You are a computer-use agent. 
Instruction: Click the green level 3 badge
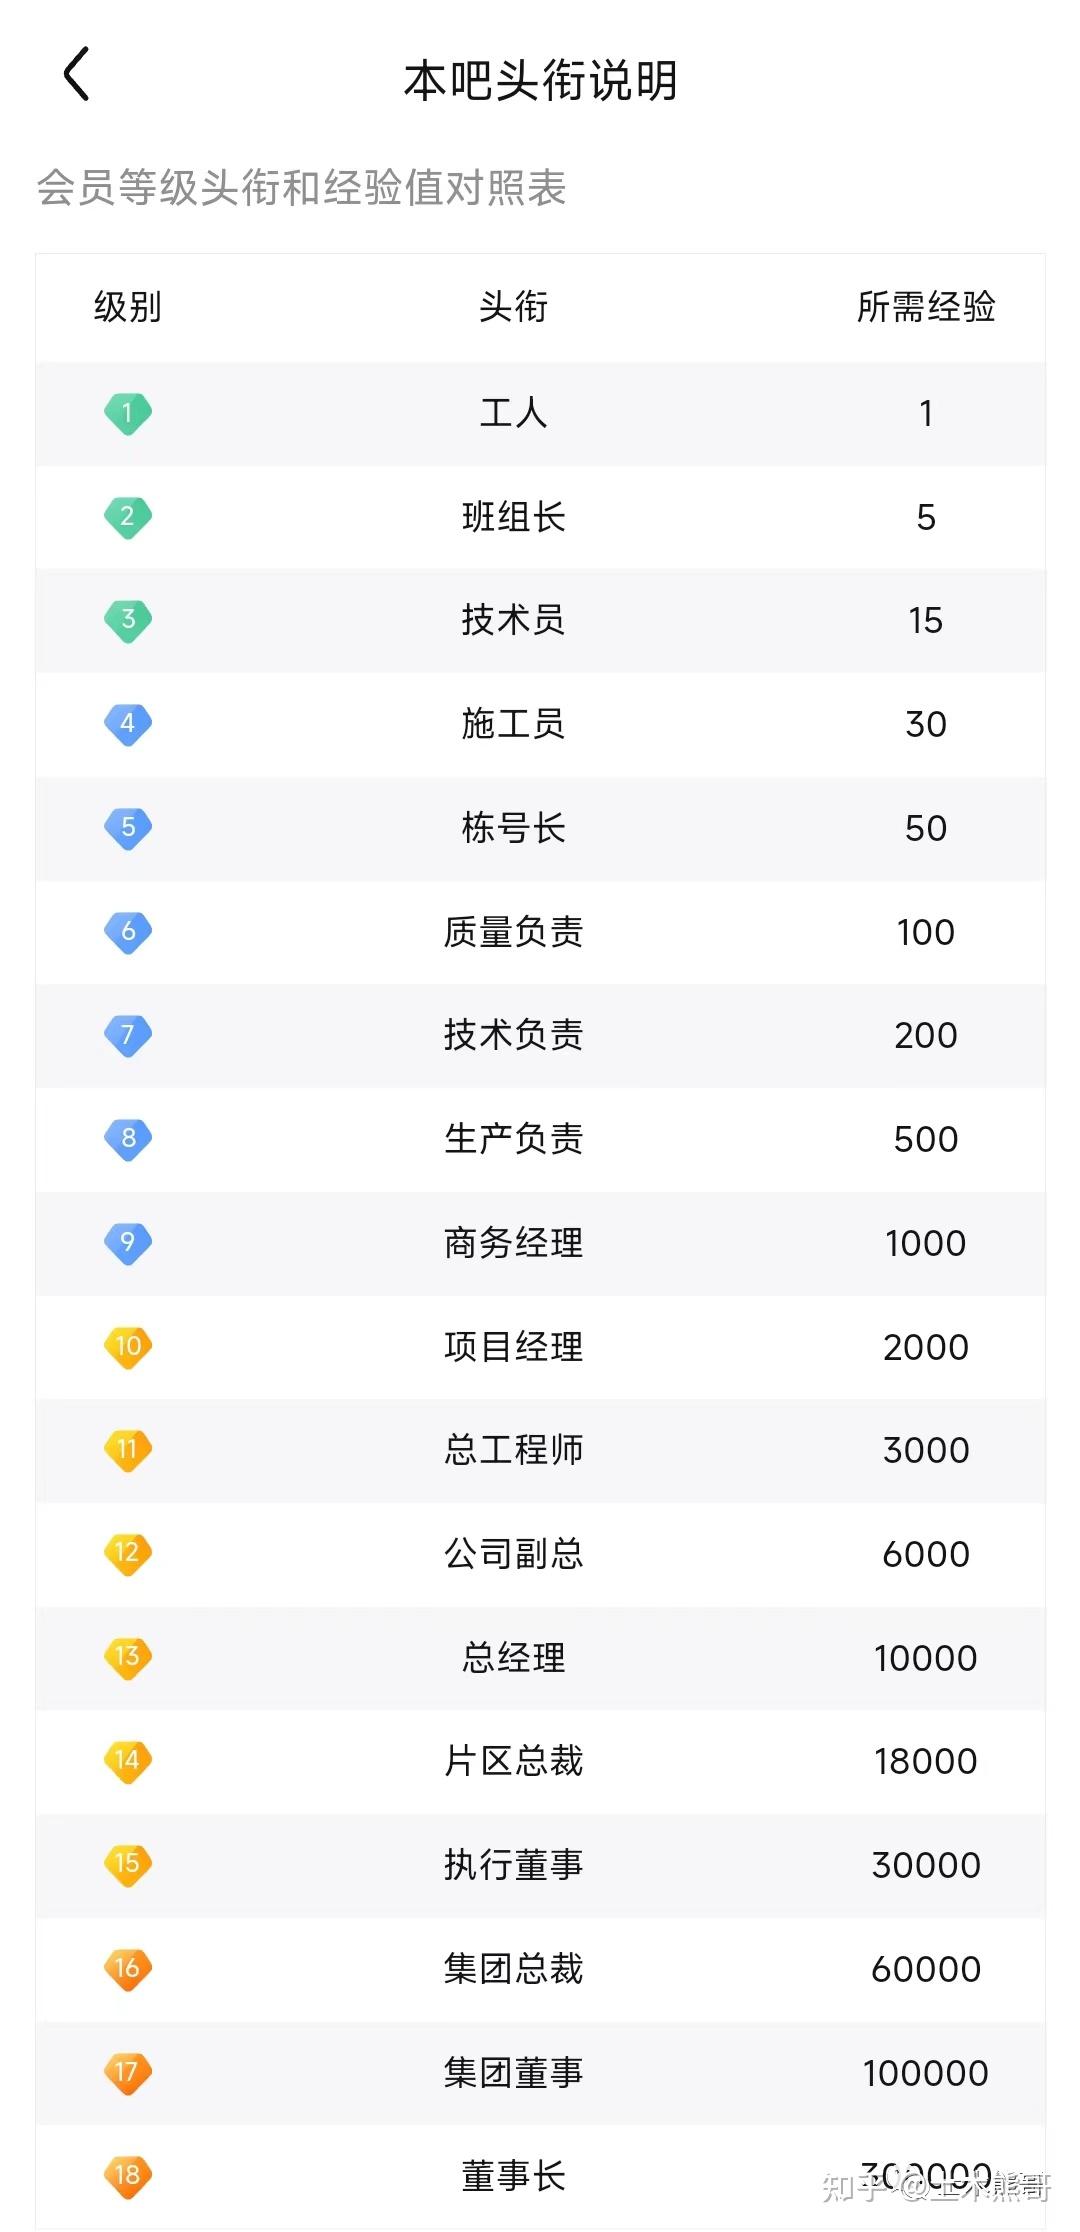[128, 620]
